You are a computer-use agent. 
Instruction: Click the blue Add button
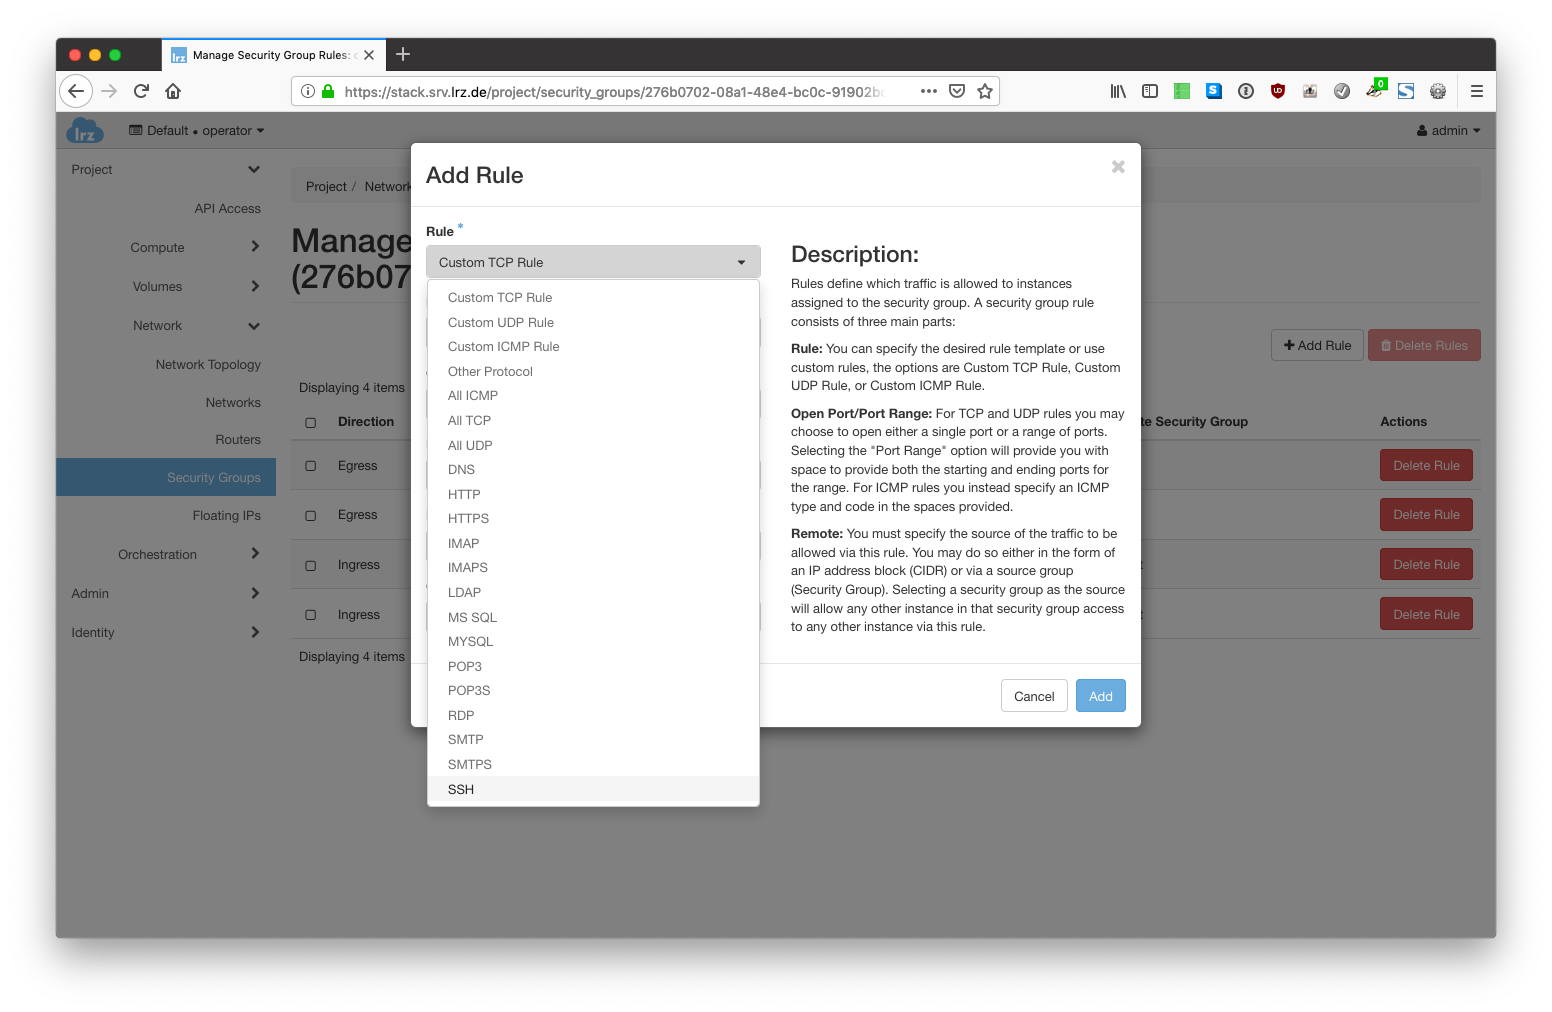1100,696
